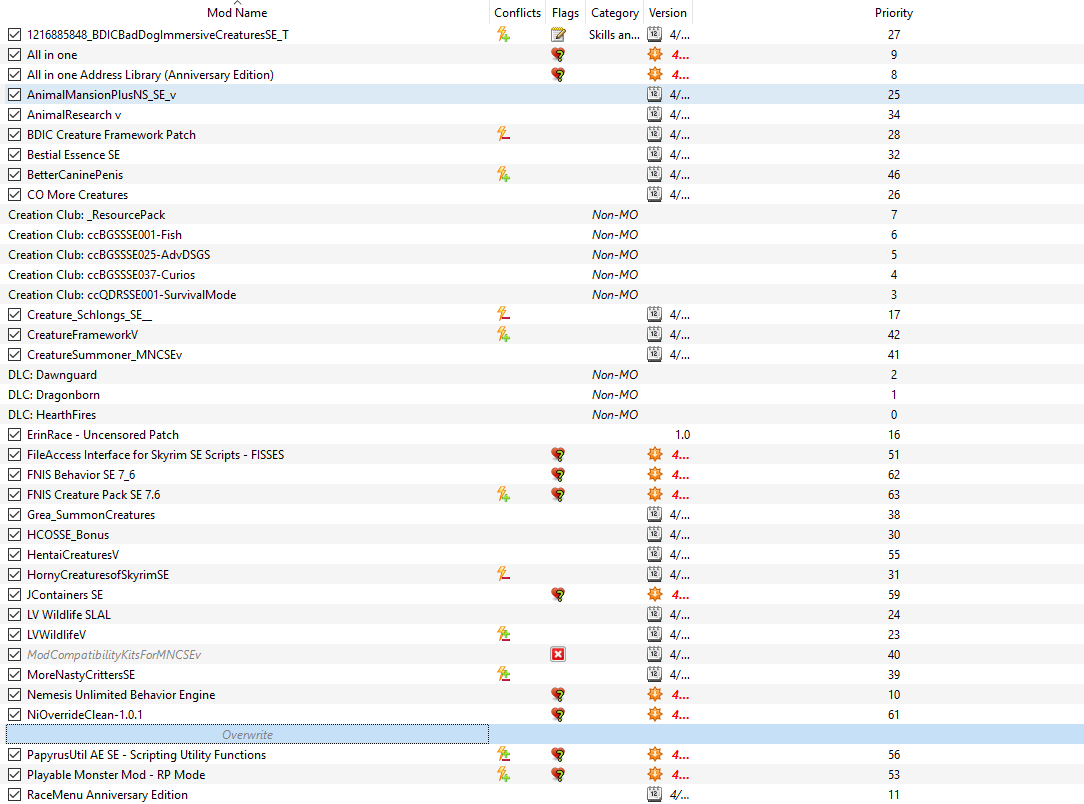Click red X flag for ModCompatibilityKitsForMNCSEv
This screenshot has width=1084, height=804.
(558, 655)
